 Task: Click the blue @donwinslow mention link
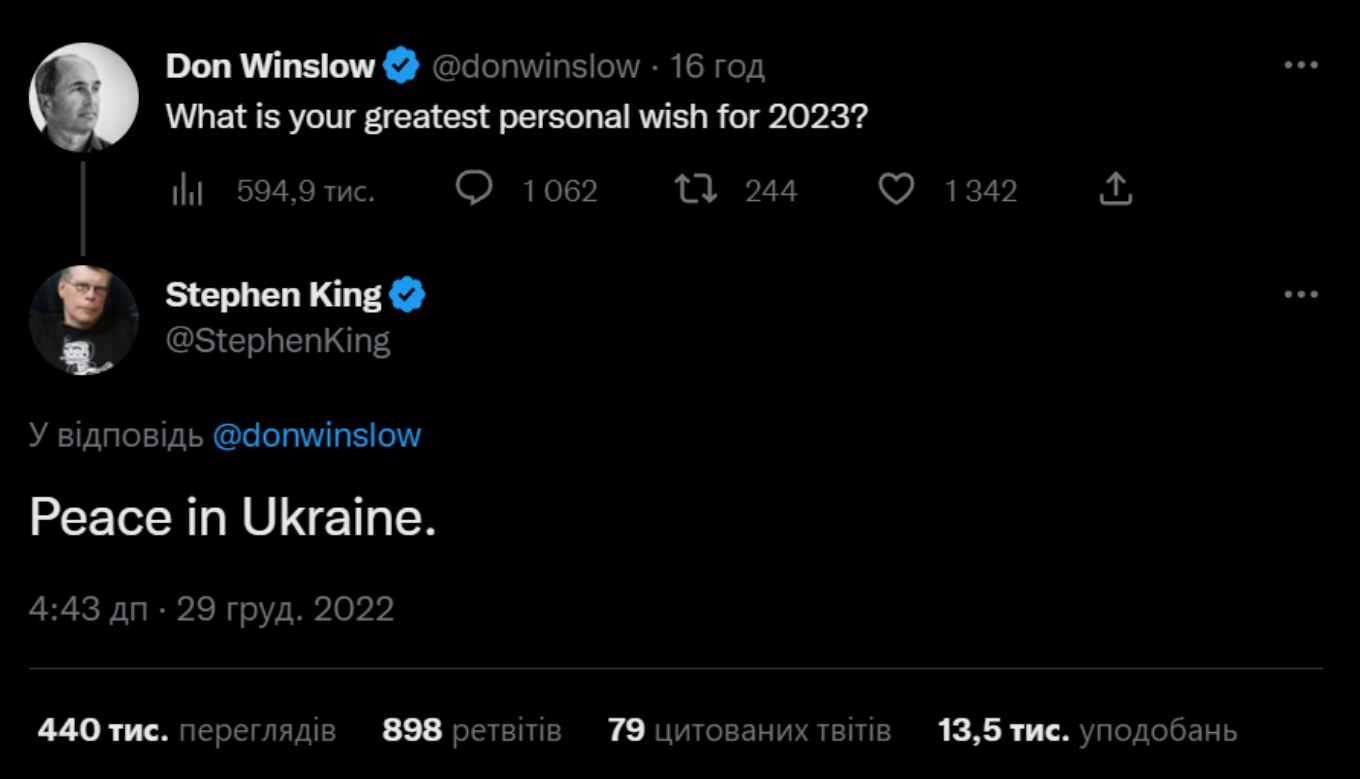317,436
